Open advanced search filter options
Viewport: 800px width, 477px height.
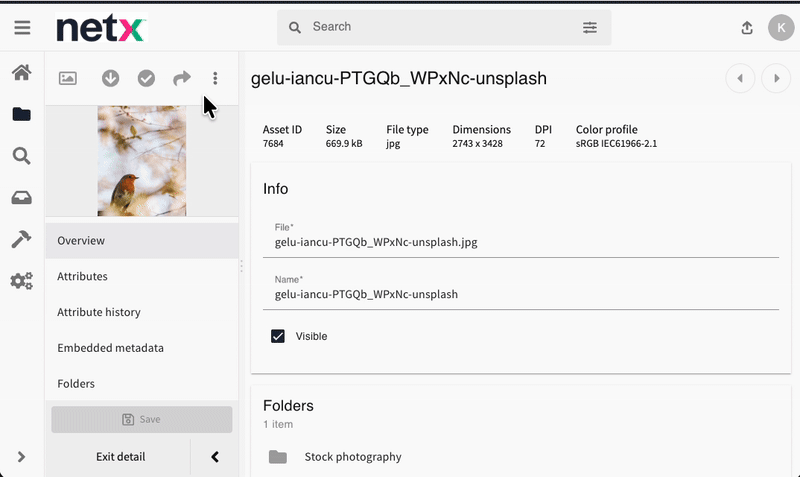590,28
